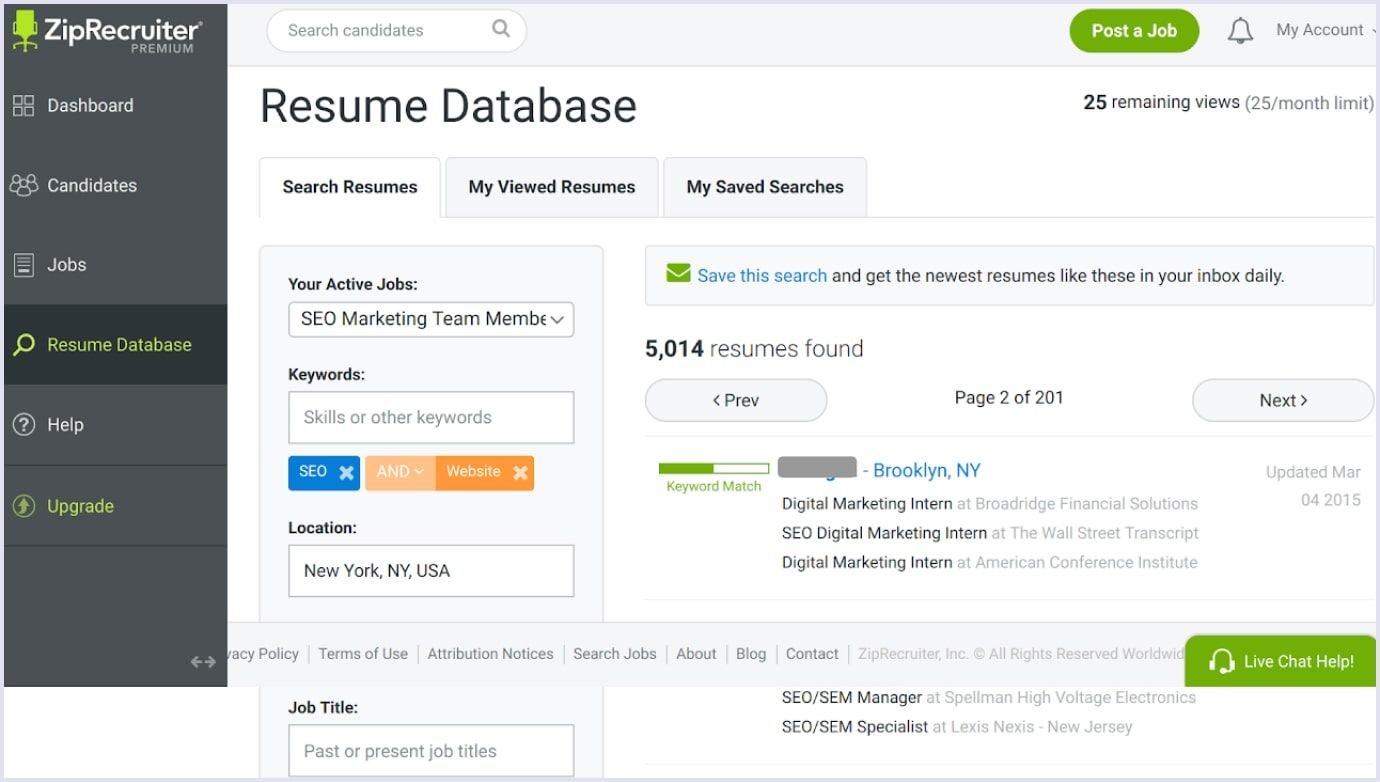Click SEO/SEM Manager at Spellman entry
This screenshot has height=782, width=1380.
click(x=989, y=697)
